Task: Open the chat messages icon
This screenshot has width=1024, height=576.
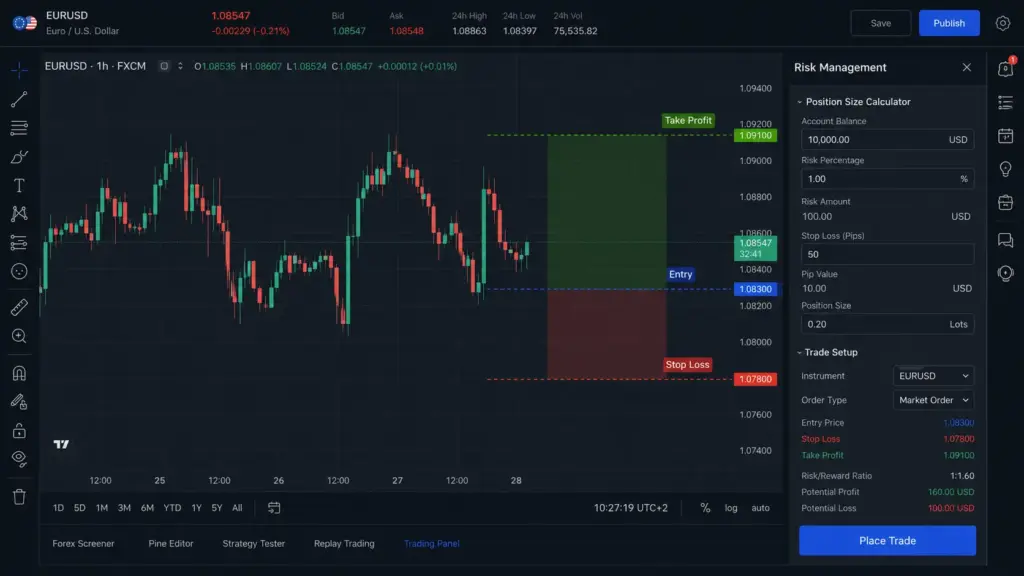Action: (x=1006, y=240)
